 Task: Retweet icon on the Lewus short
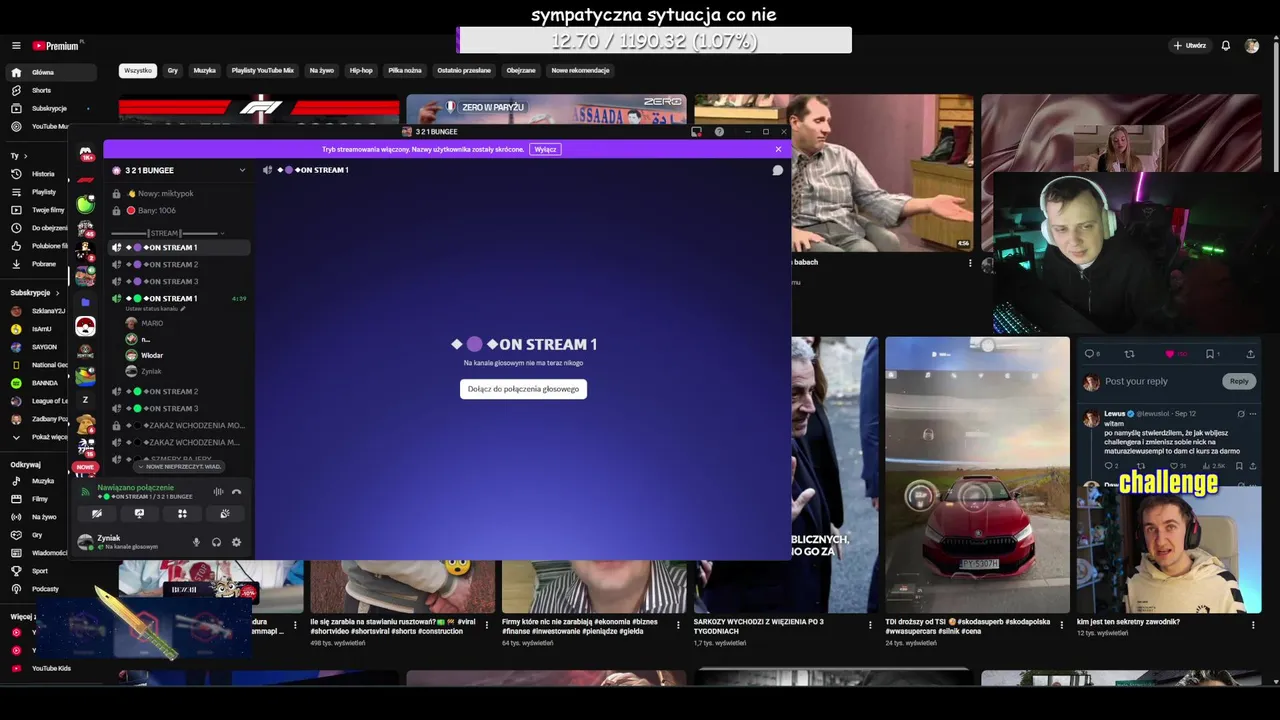(x=1129, y=354)
